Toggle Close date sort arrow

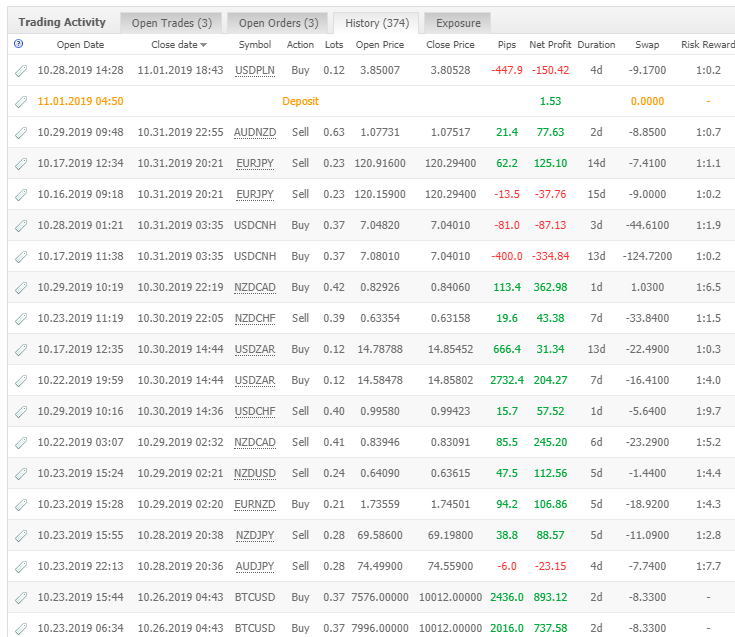[x=203, y=45]
